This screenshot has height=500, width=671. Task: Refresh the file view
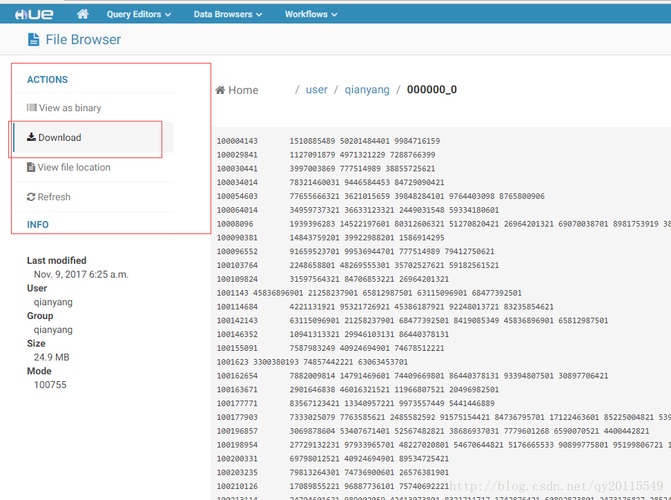31,197
